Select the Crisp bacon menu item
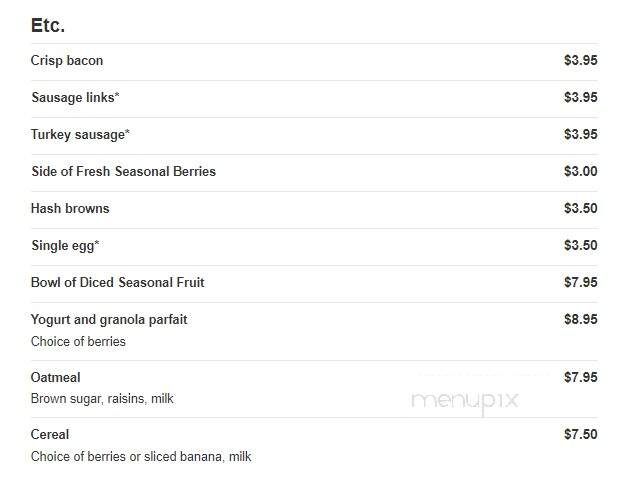 click(x=67, y=60)
